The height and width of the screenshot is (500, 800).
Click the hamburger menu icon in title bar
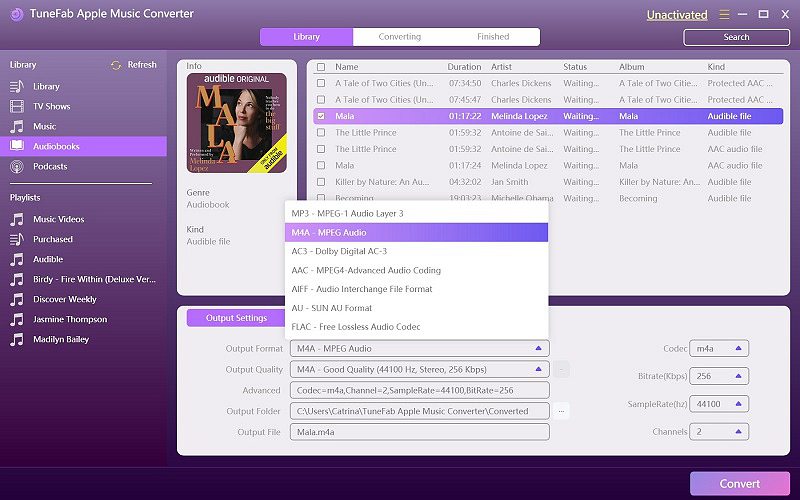coord(724,14)
